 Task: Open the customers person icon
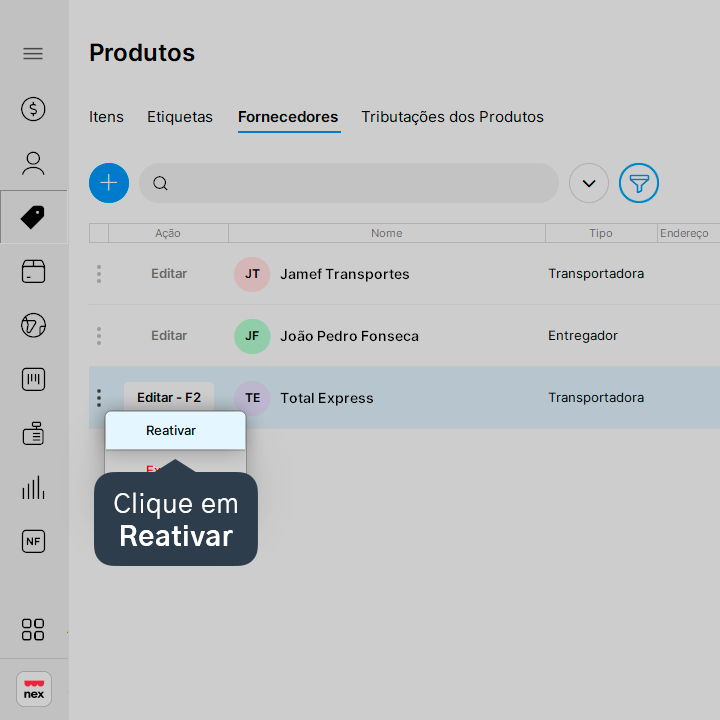(x=33, y=163)
